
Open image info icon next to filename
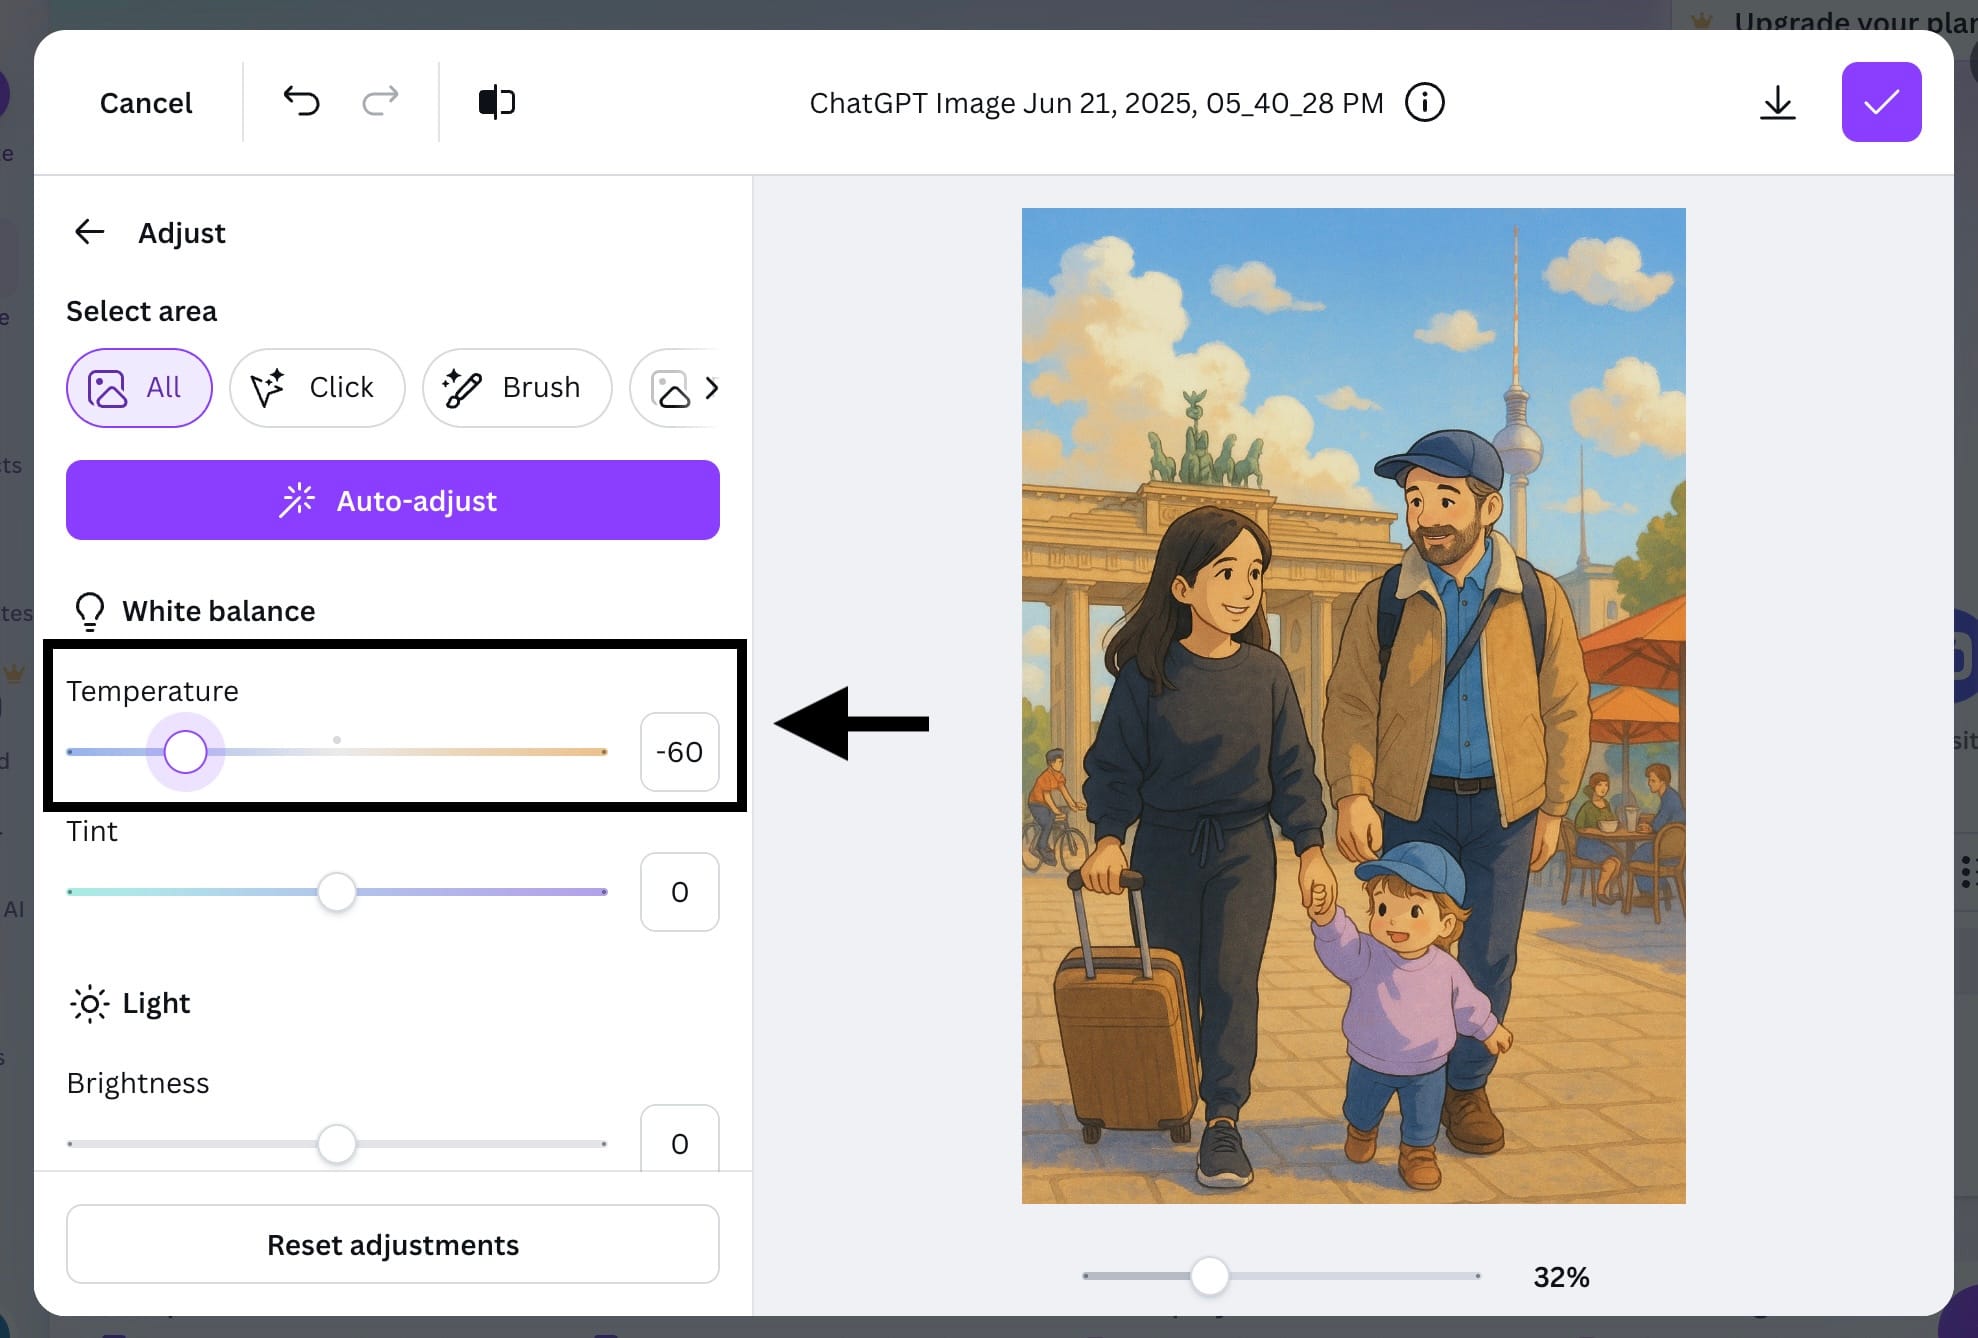(x=1424, y=102)
